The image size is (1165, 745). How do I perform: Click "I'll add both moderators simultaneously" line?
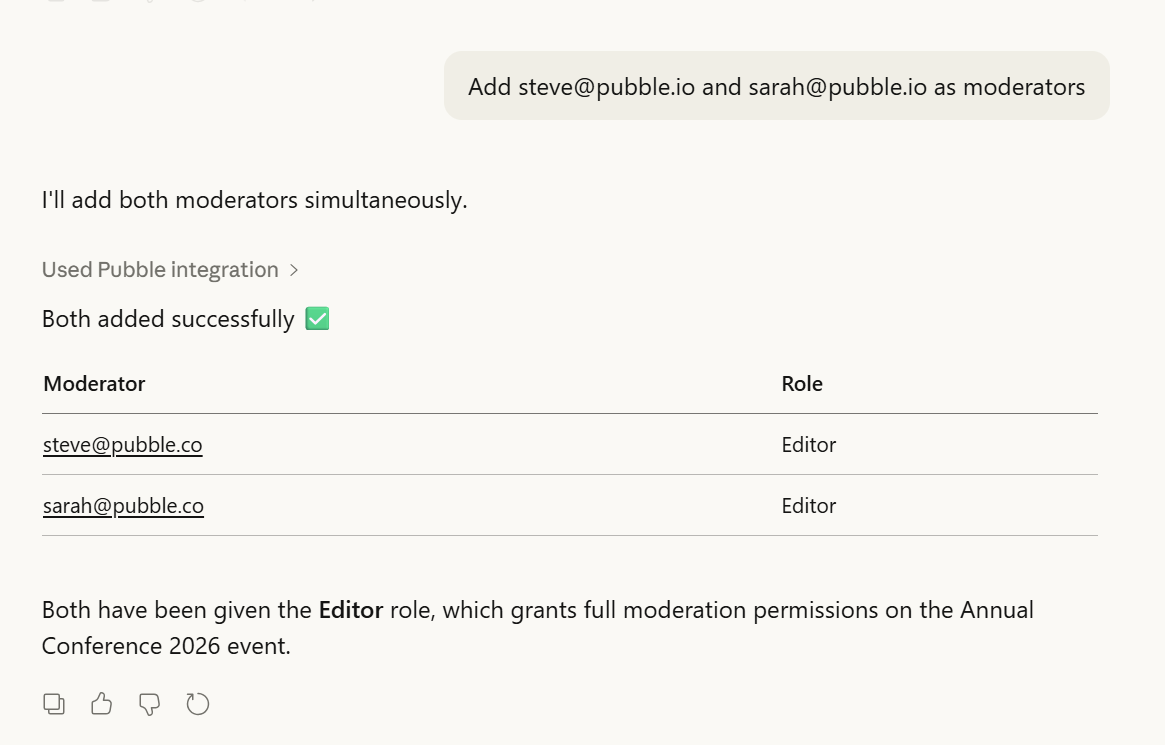[254, 200]
